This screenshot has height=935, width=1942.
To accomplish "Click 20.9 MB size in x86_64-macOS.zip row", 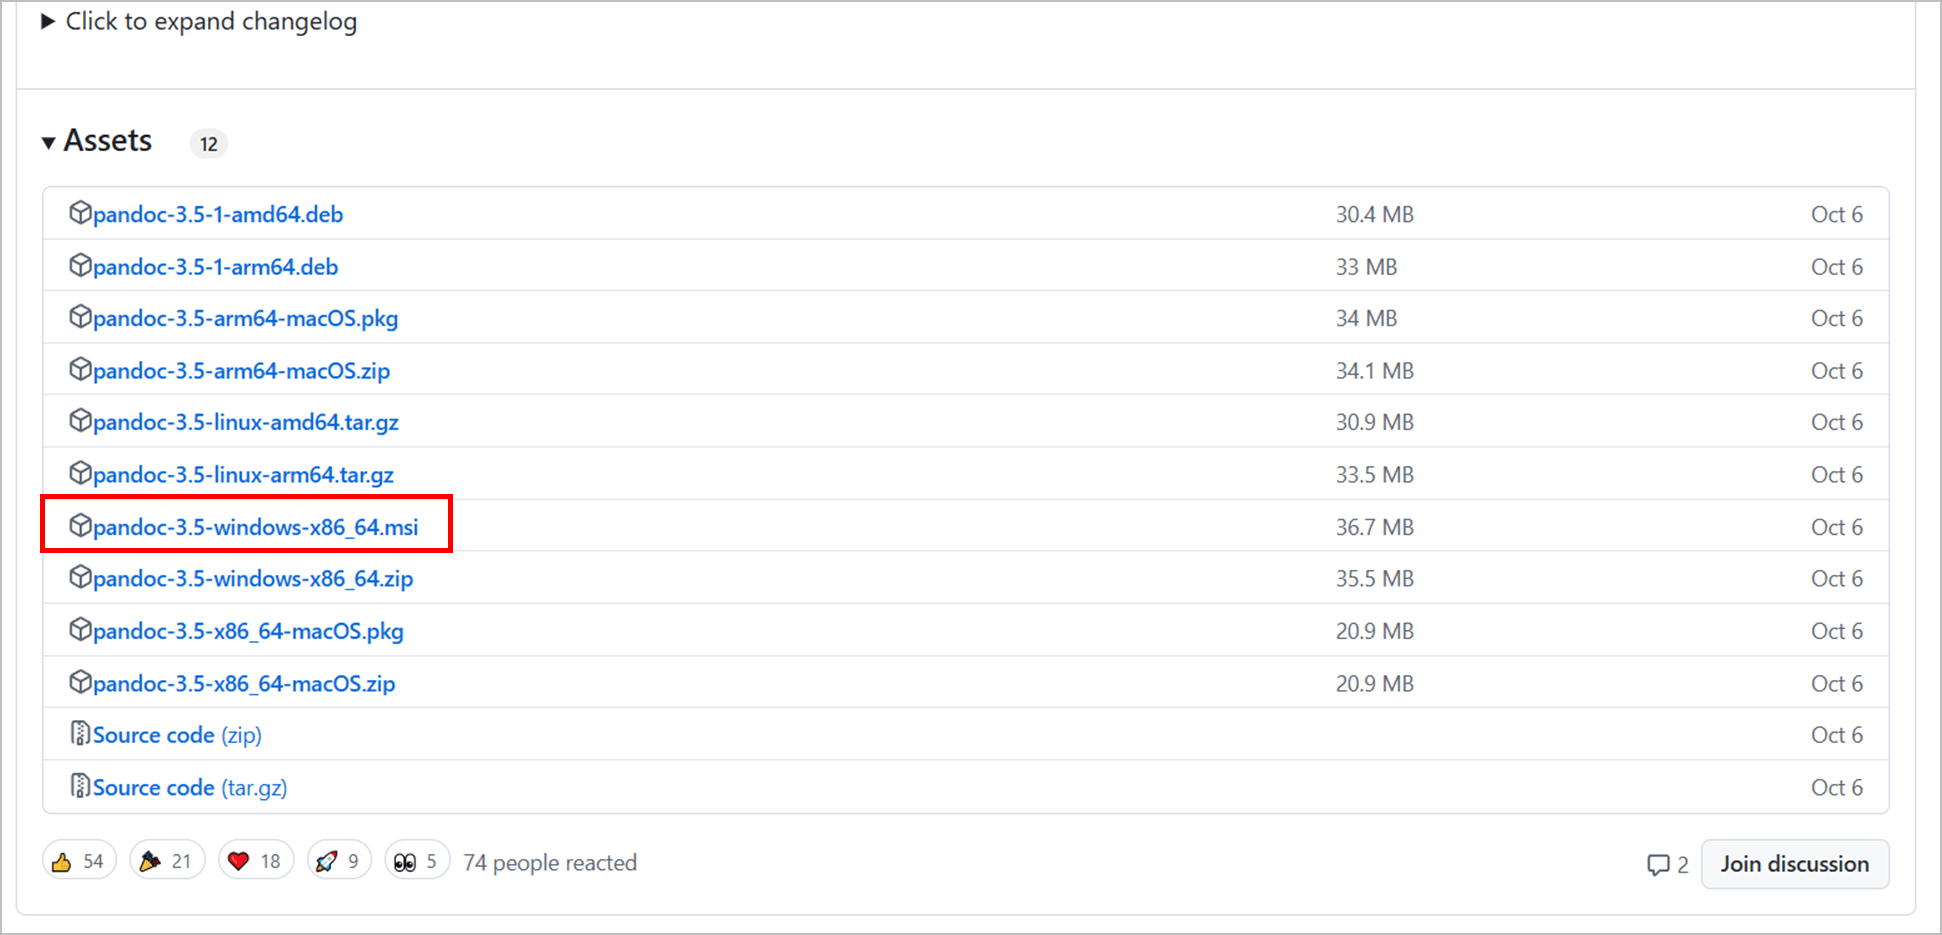I will pyautogui.click(x=1375, y=684).
